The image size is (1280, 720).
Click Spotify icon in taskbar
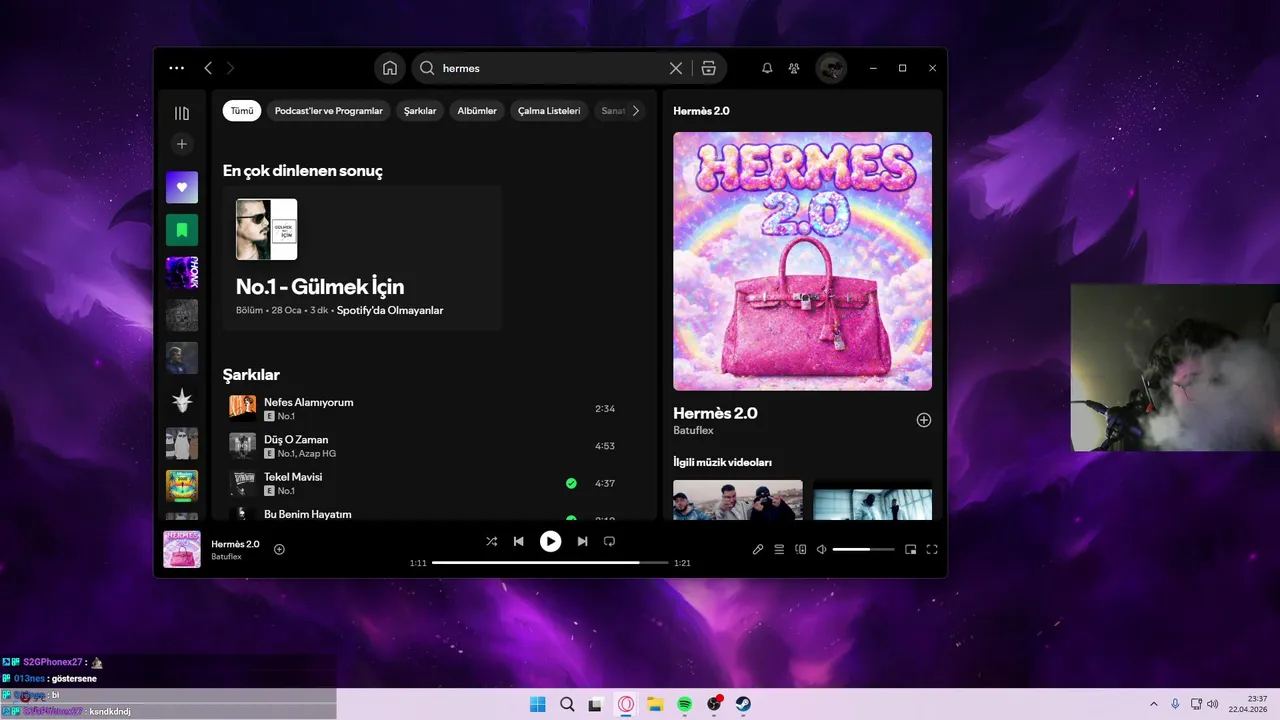(x=685, y=704)
